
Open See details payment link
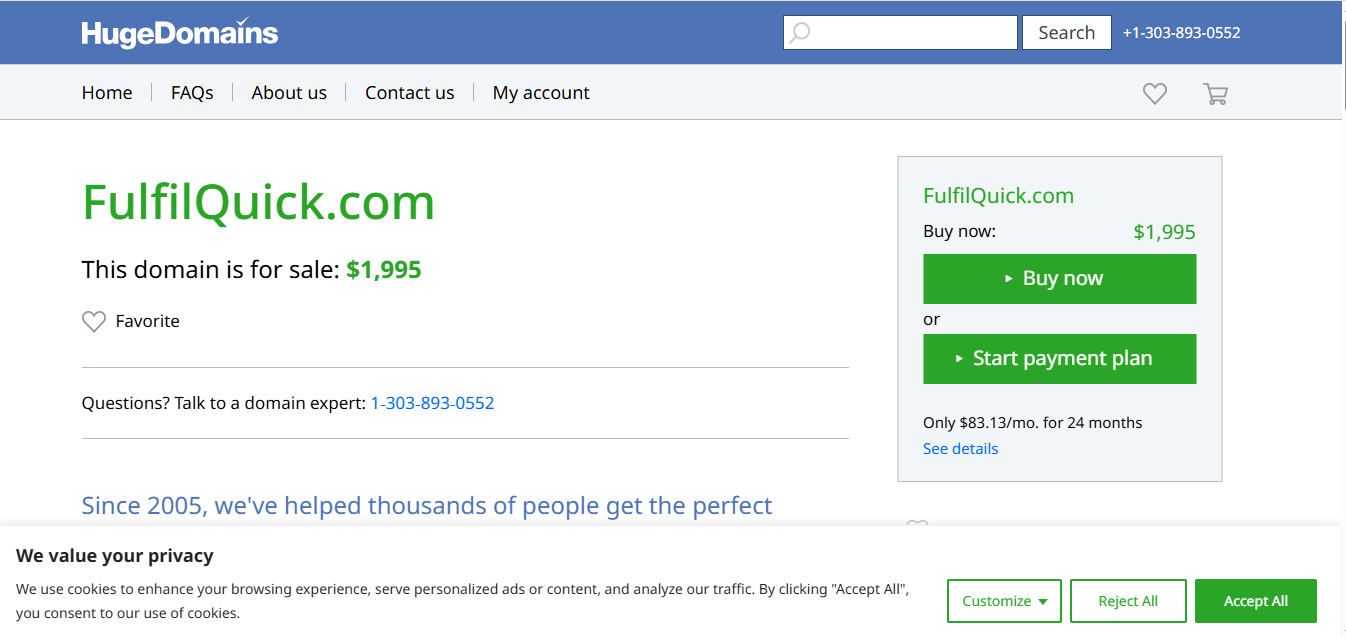960,449
